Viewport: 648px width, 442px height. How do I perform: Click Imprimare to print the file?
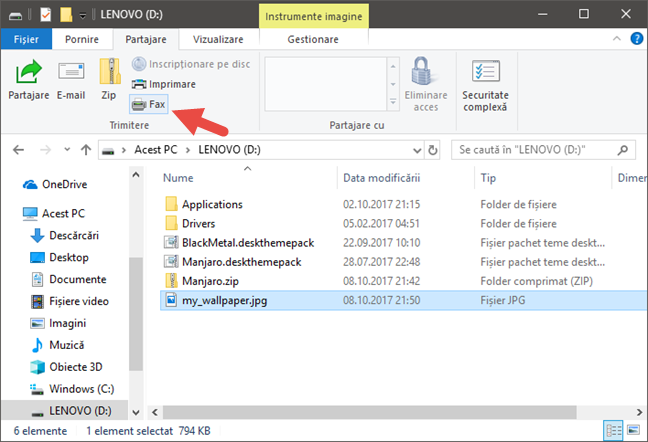click(x=164, y=84)
